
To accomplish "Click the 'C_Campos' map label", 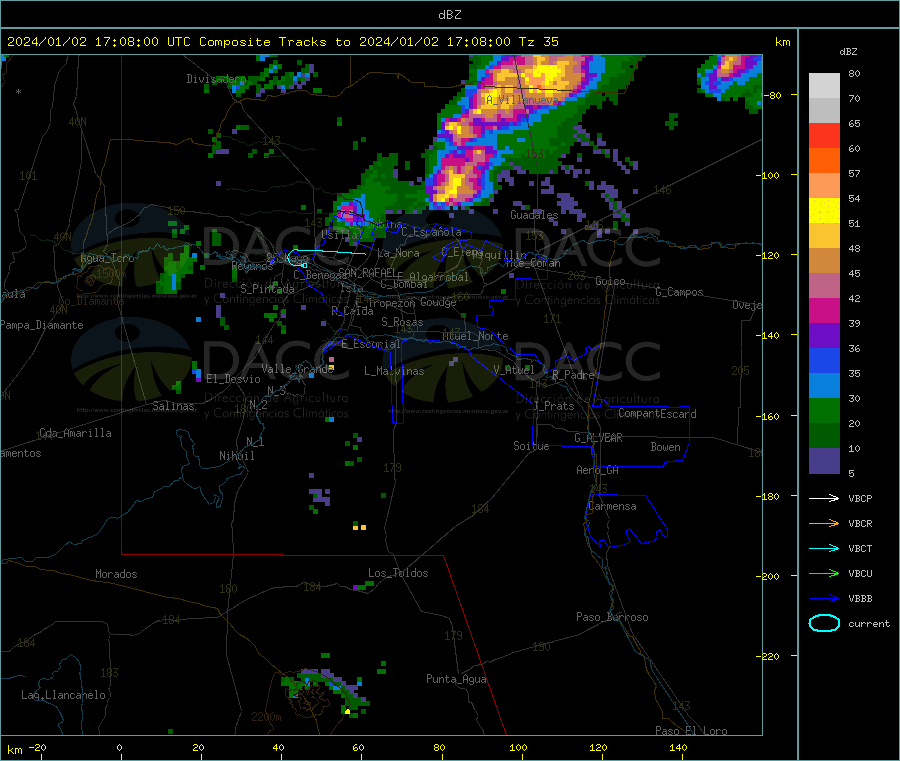I will click(x=680, y=292).
